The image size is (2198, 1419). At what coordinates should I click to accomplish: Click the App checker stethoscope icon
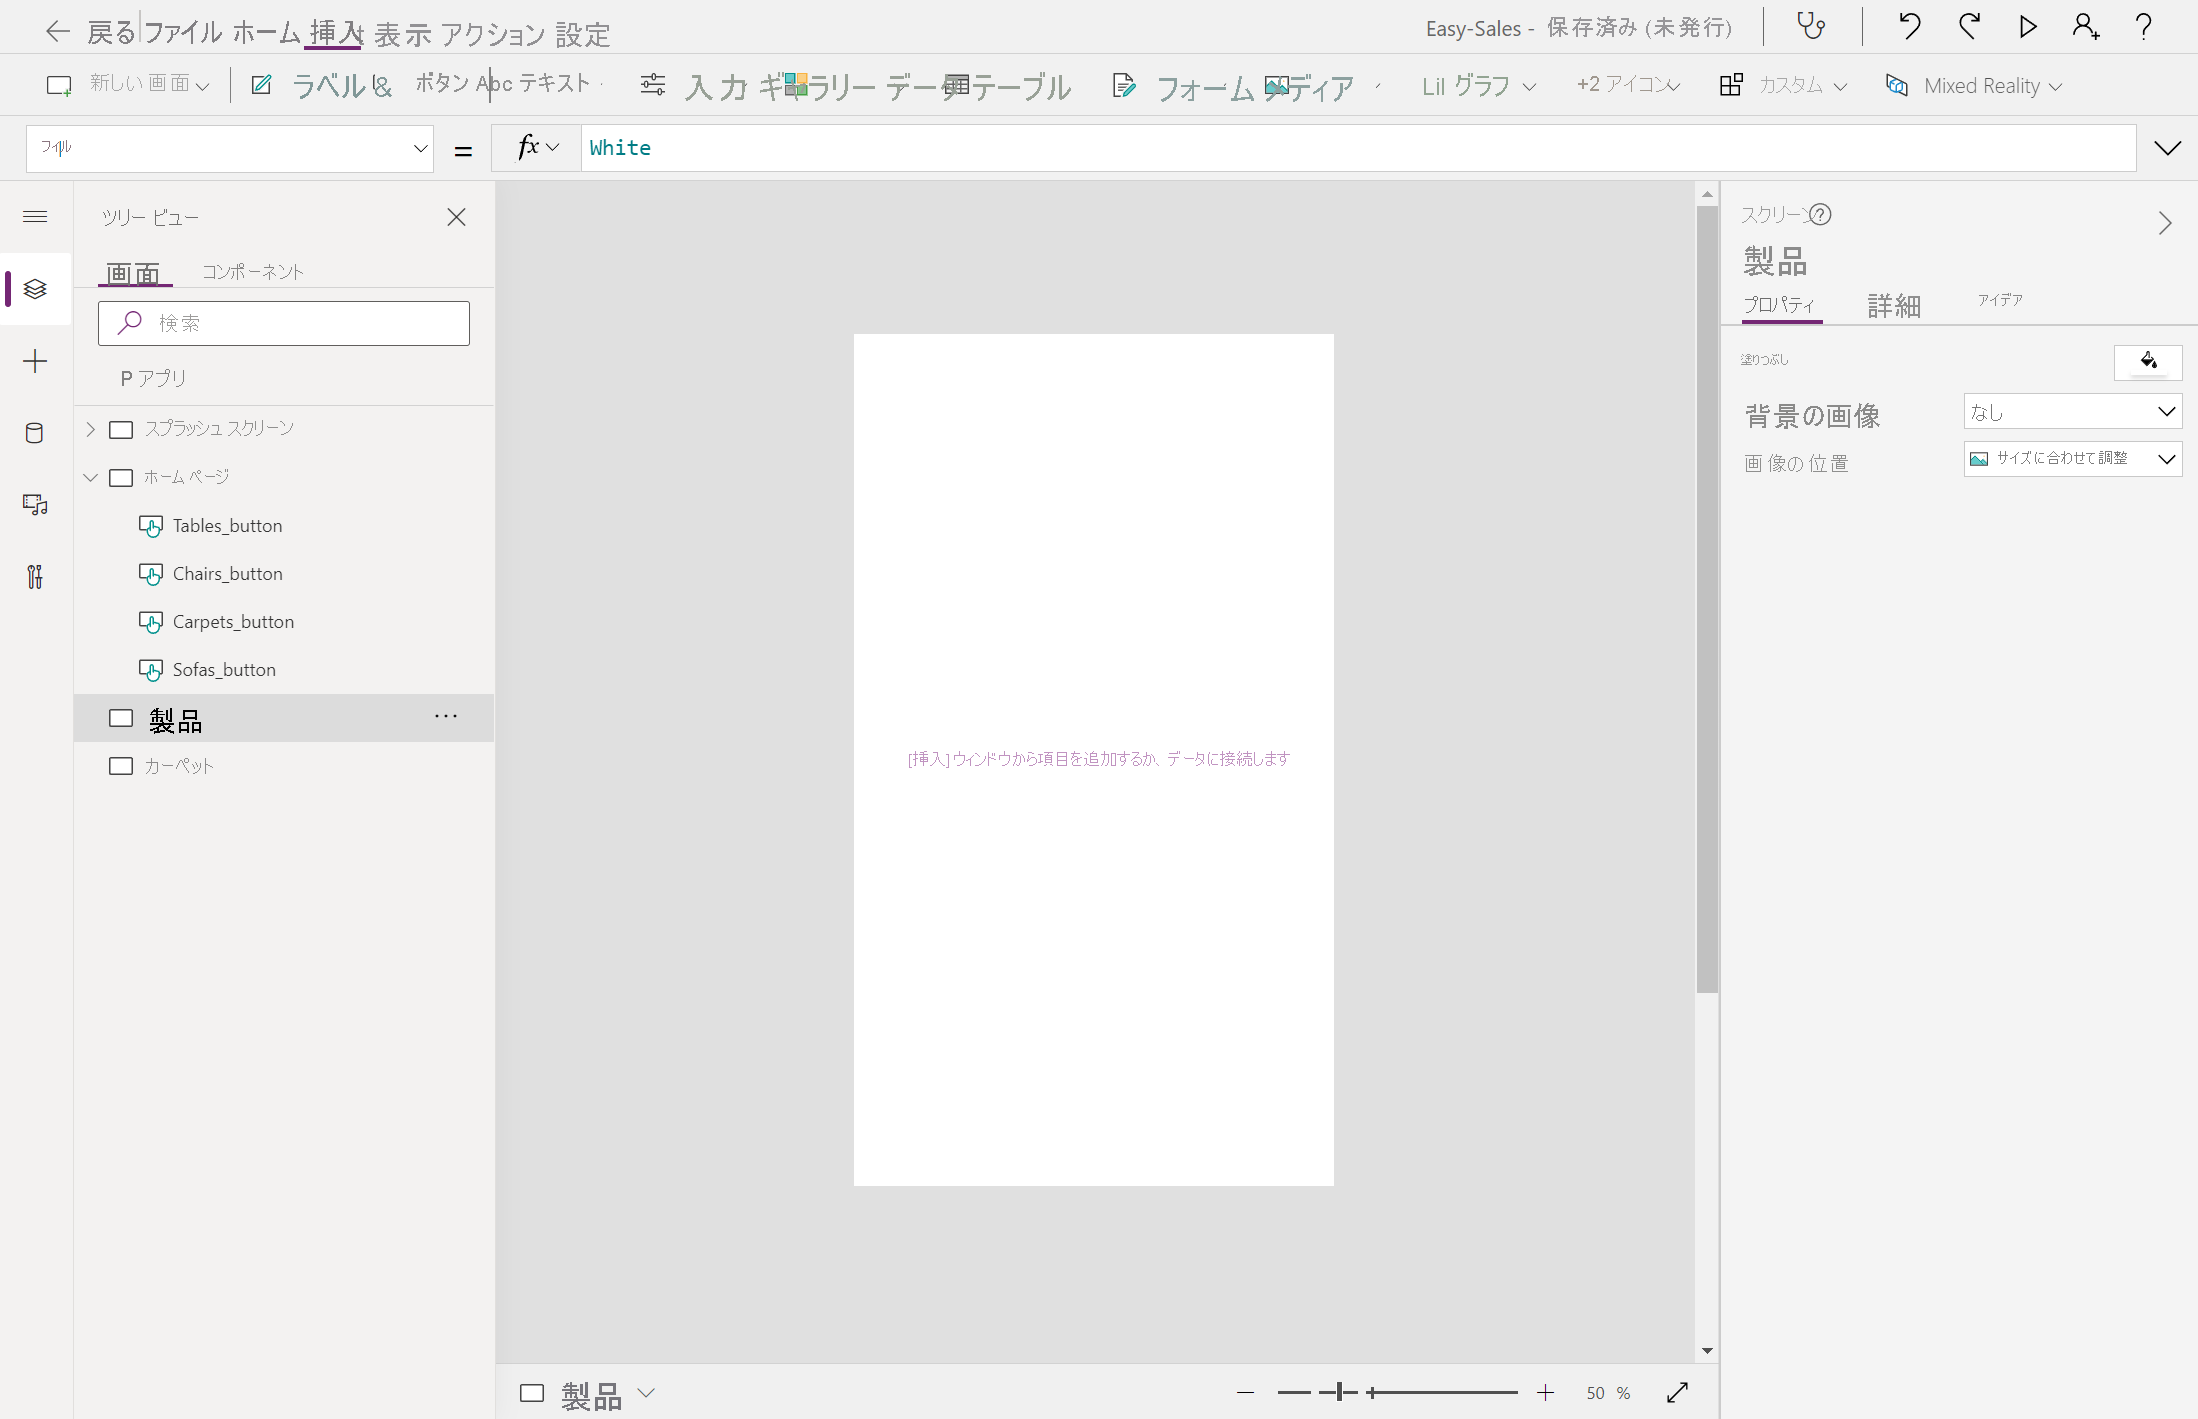(x=1811, y=26)
